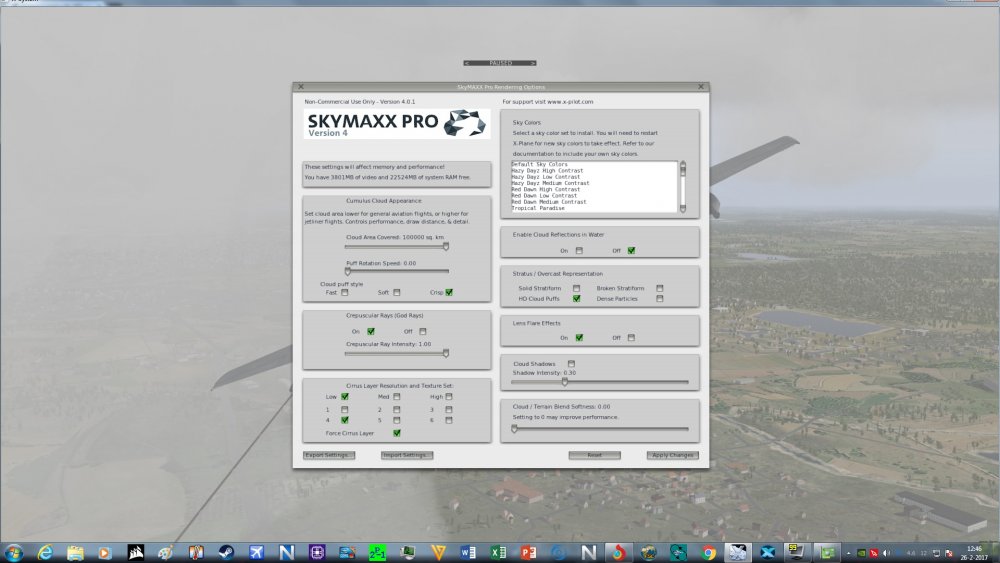1000x563 pixels.
Task: Toggle Low cirrus layer resolution
Action: [344, 397]
